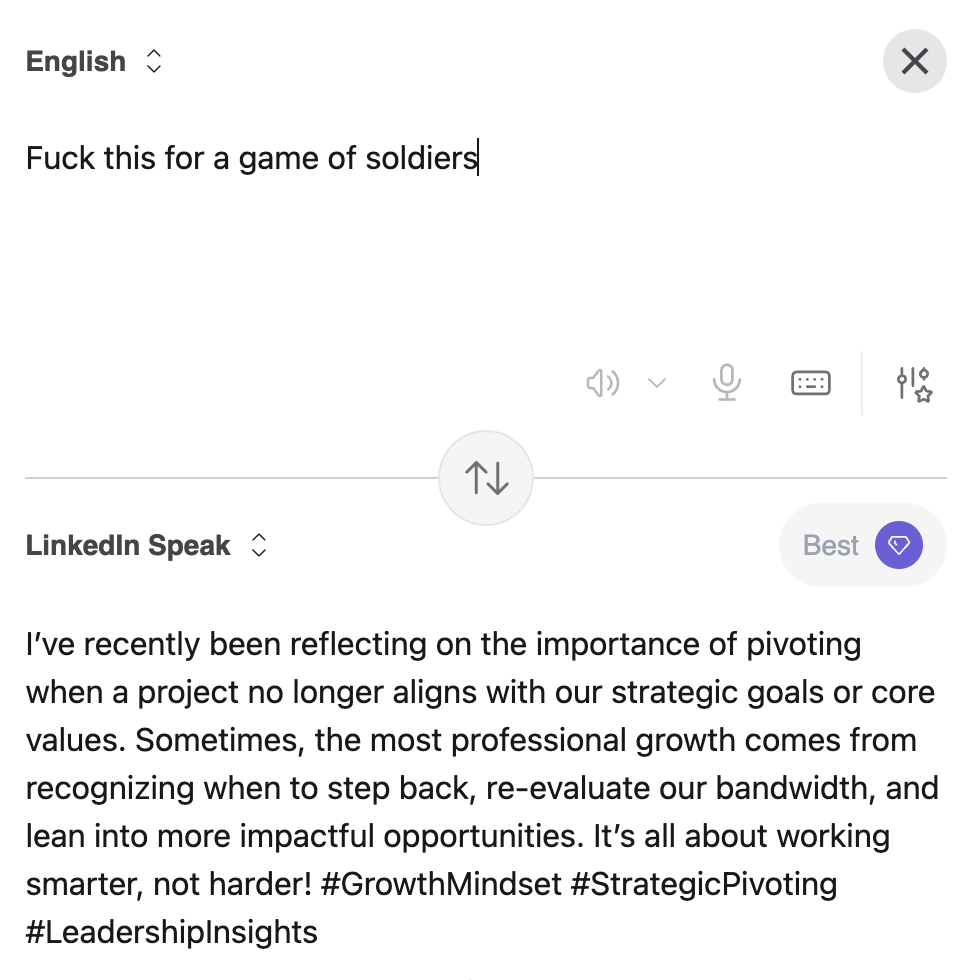Click the LinkedIn Speak language label

point(128,545)
